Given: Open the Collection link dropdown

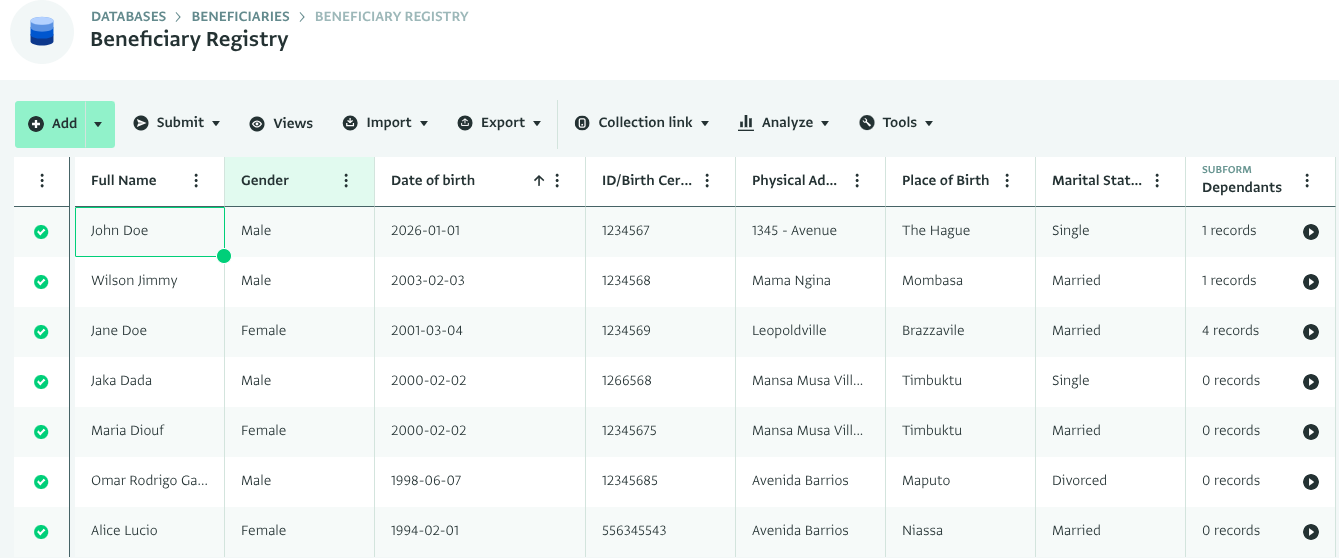Looking at the screenshot, I should point(642,123).
